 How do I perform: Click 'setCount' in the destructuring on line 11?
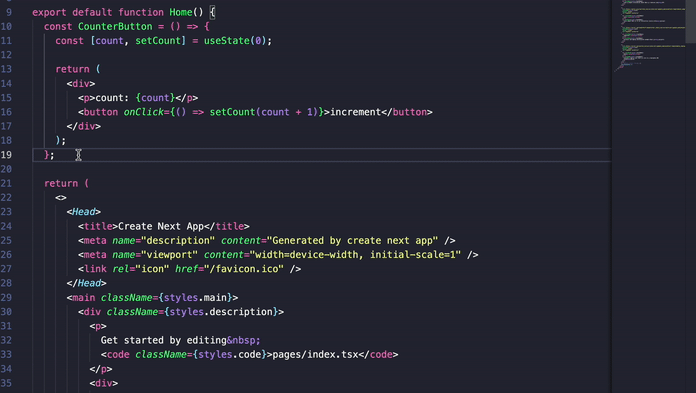click(158, 40)
